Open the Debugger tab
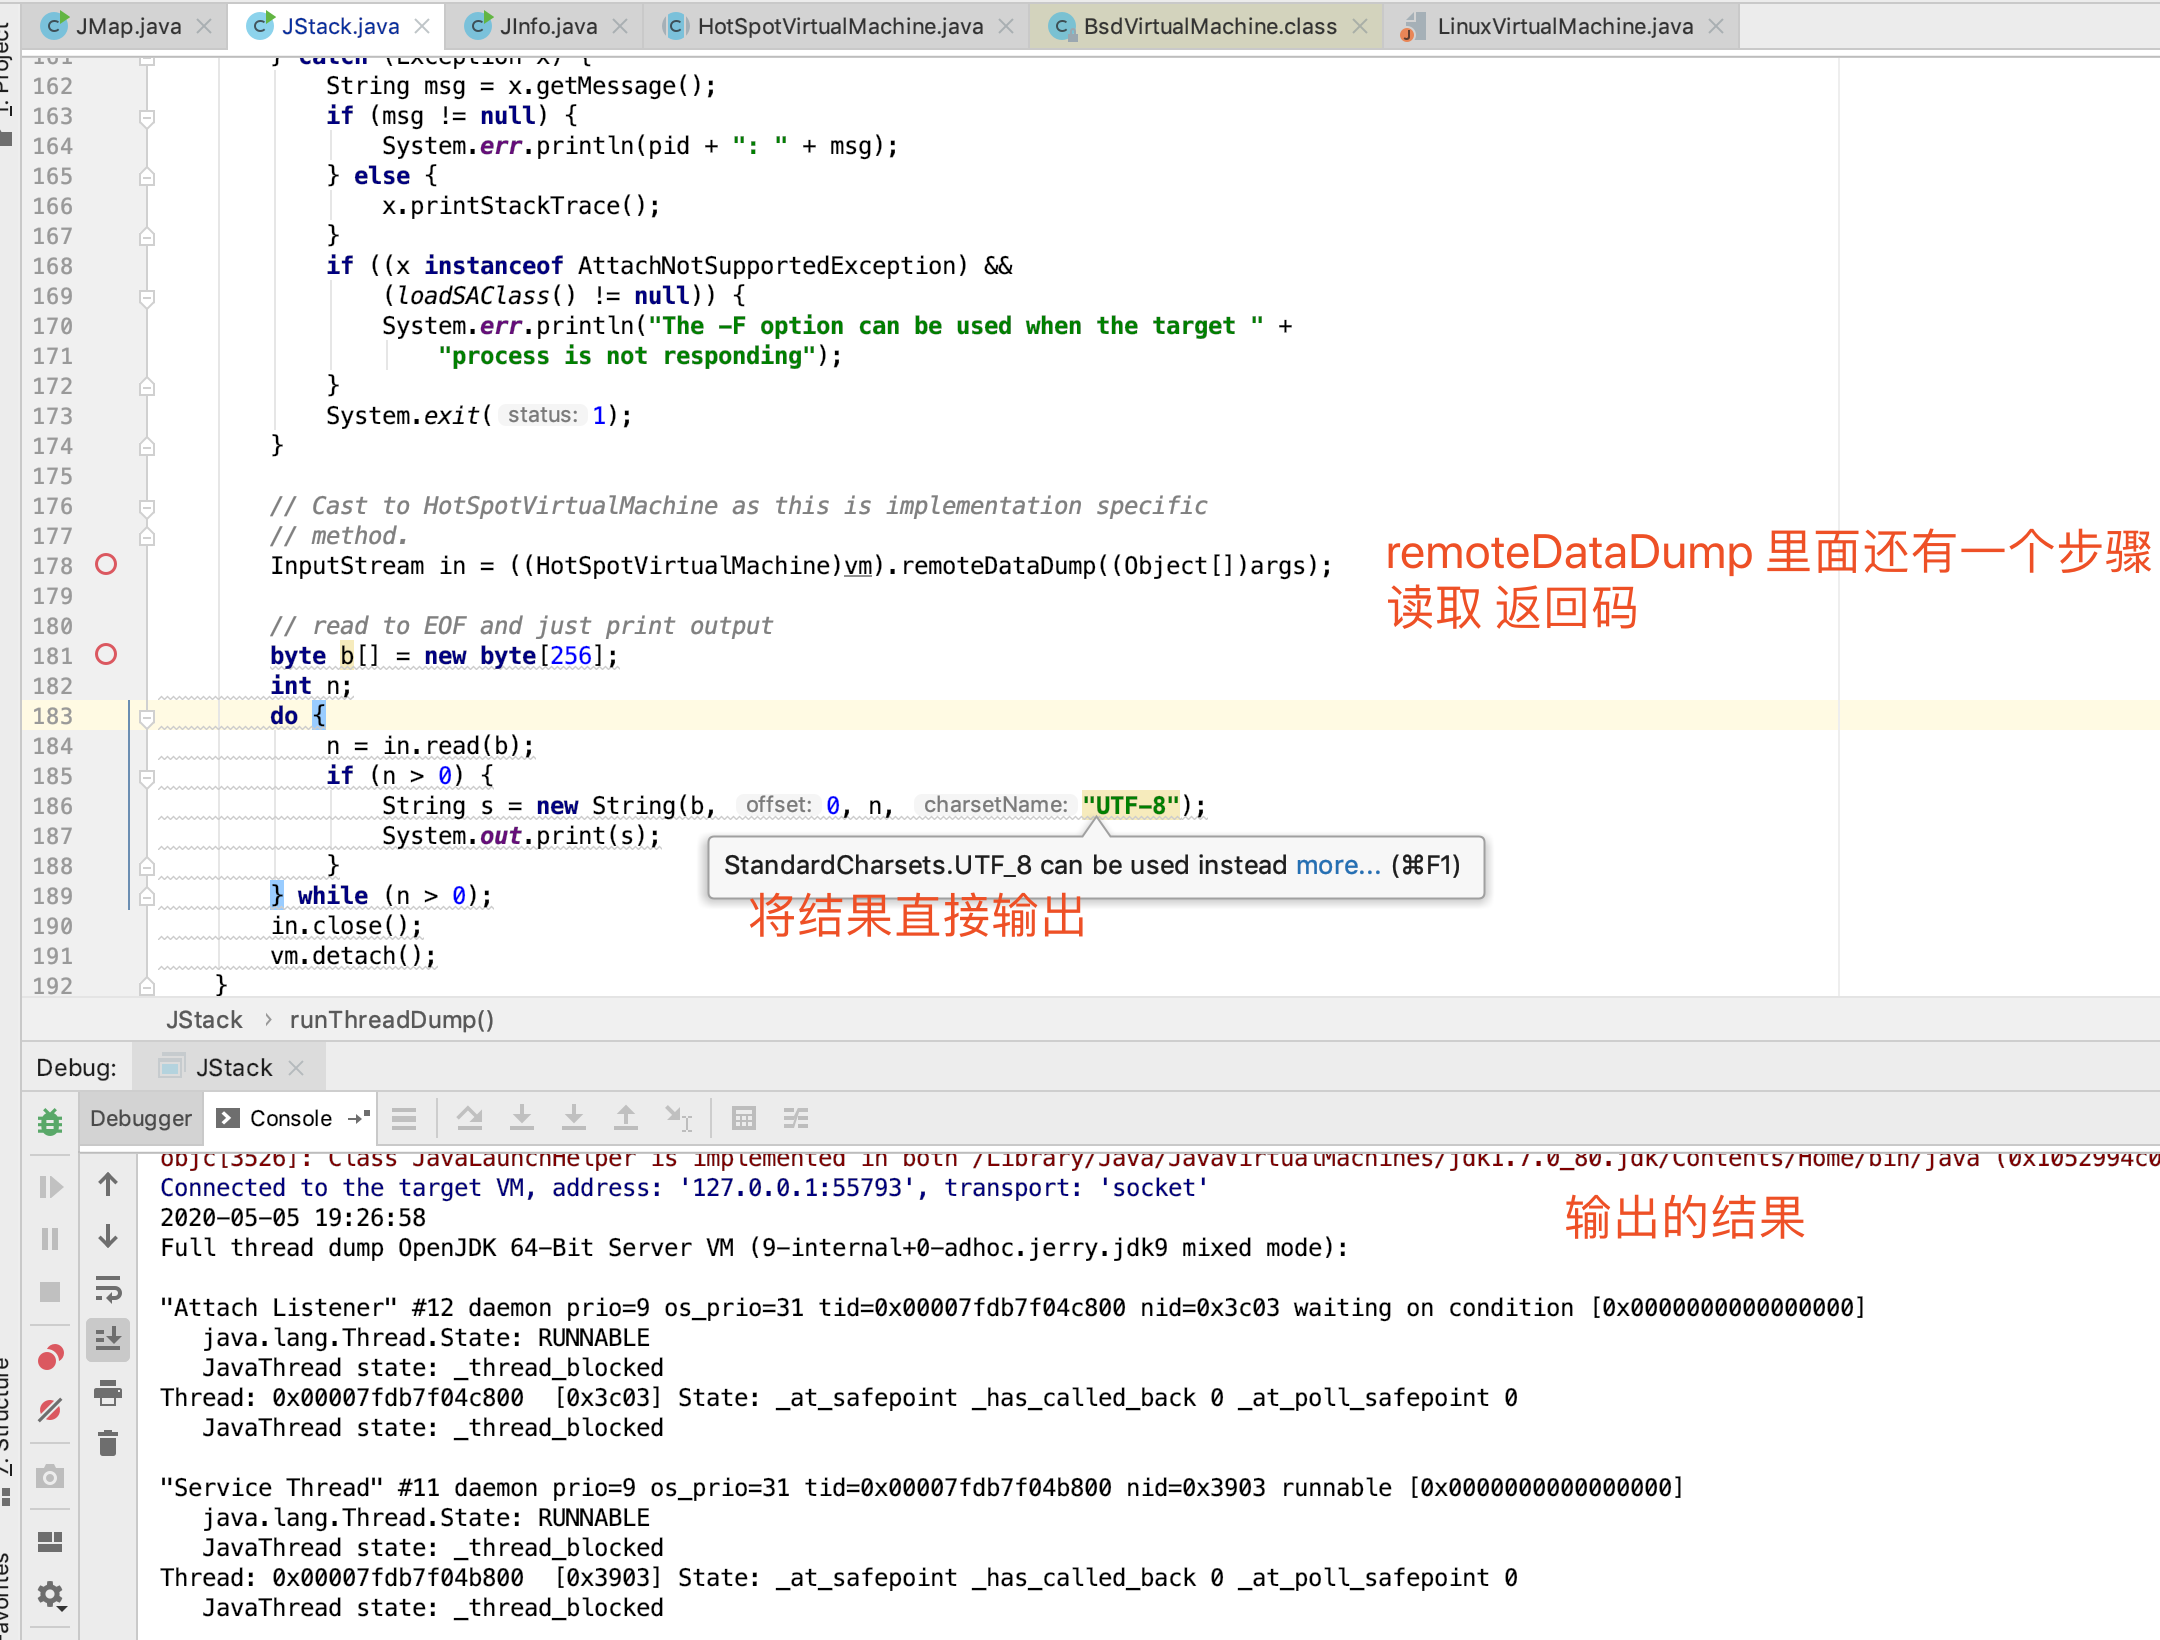Image resolution: width=2160 pixels, height=1640 pixels. 141,1118
